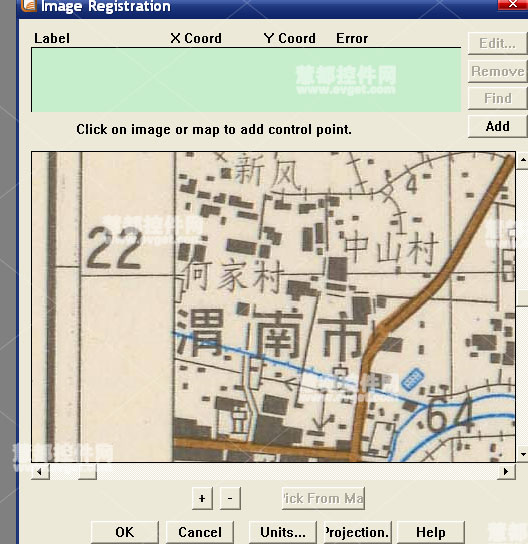Open the Units... settings
Screen dimensions: 528x544
[x=283, y=532]
